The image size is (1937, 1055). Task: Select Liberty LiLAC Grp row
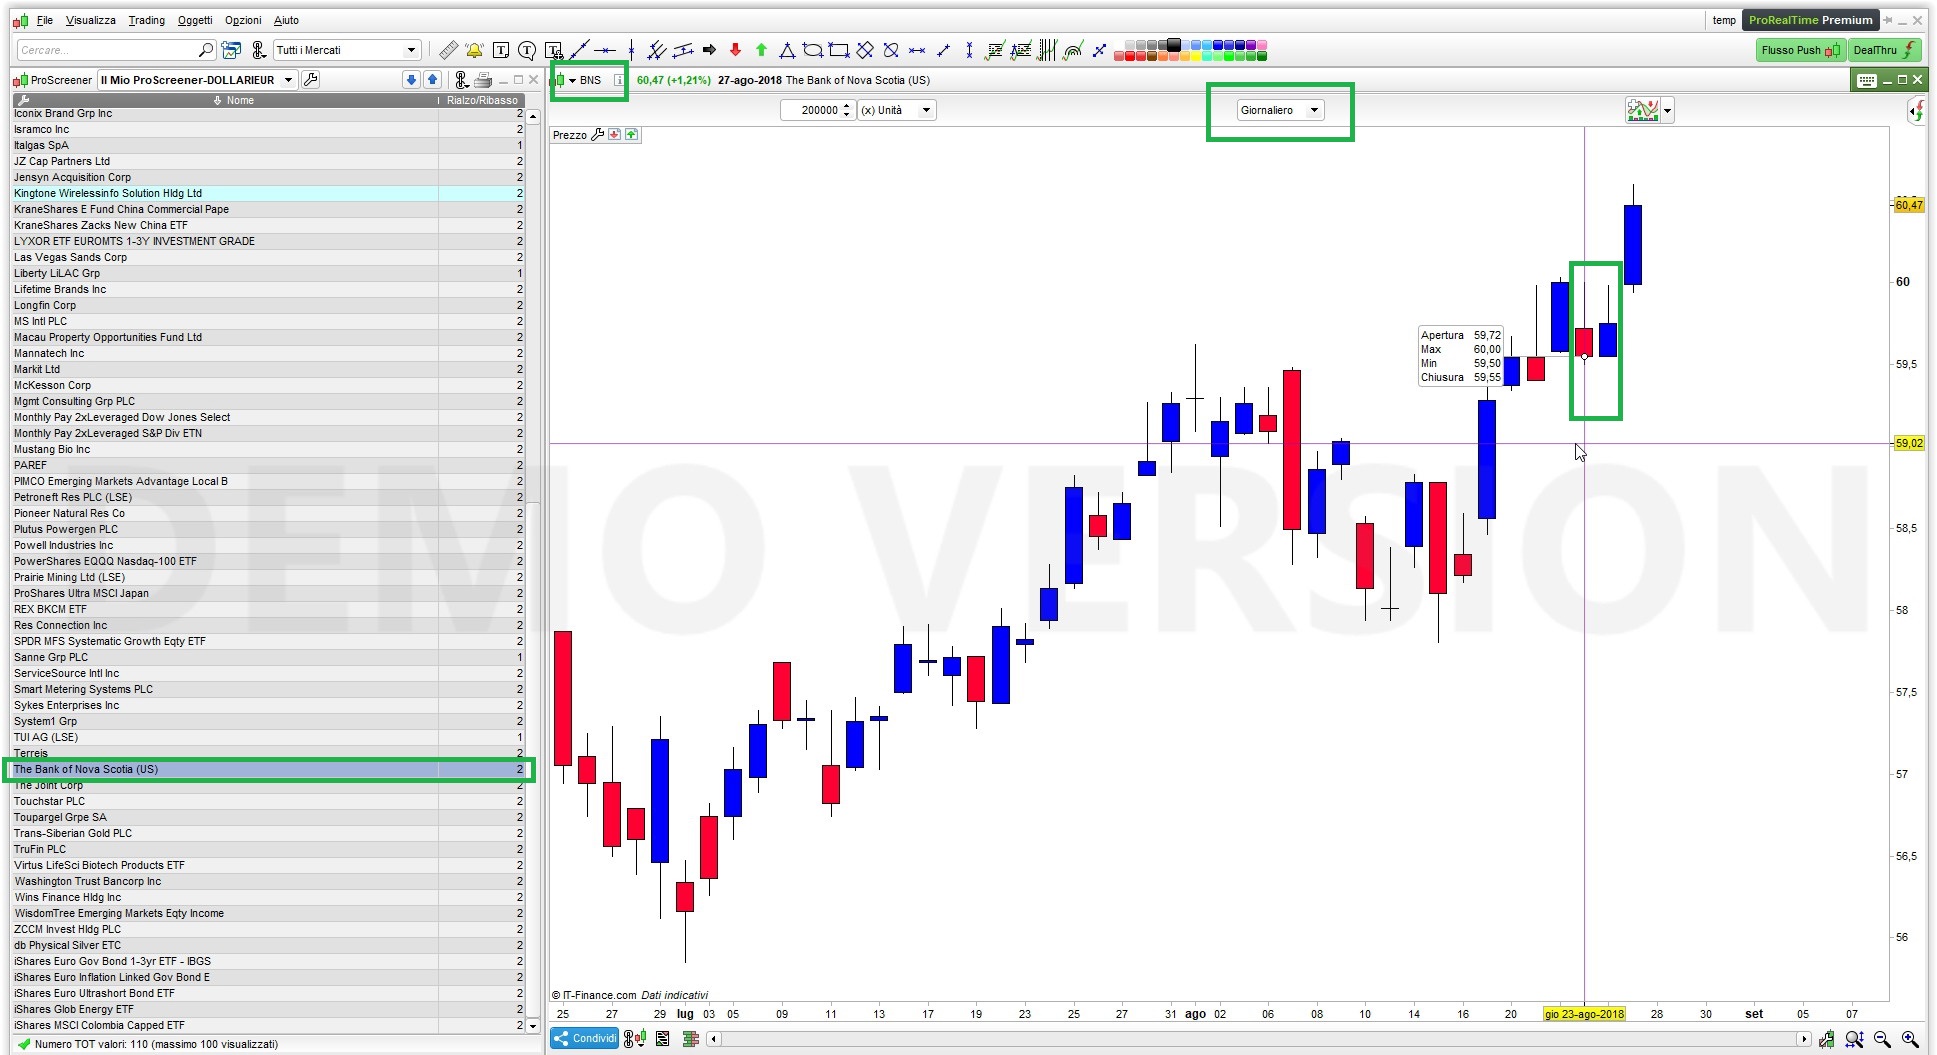point(268,273)
